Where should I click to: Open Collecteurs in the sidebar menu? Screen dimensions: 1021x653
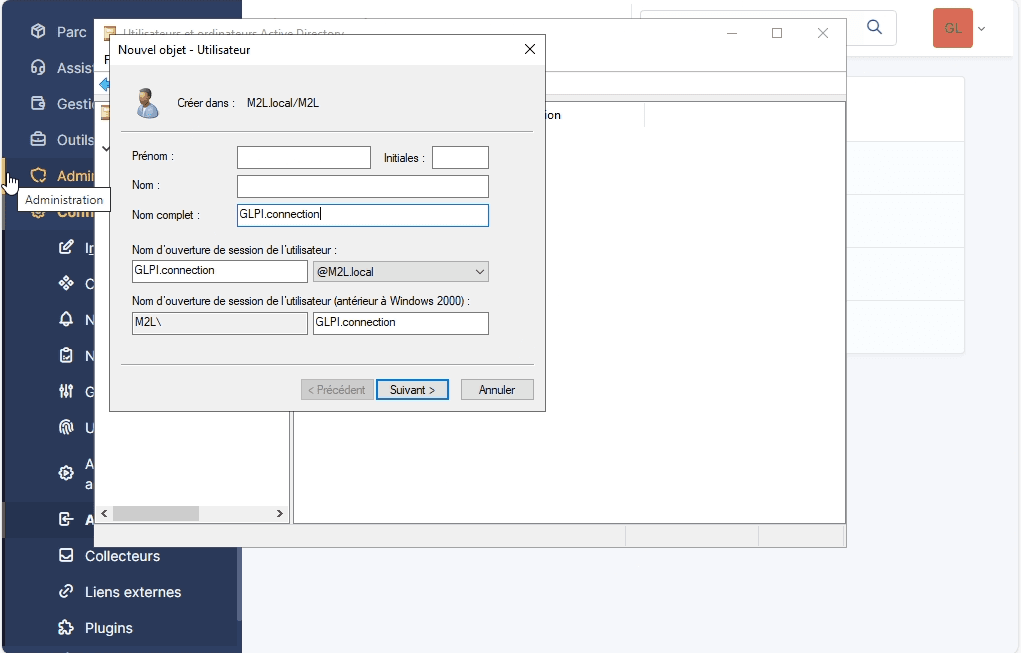(x=122, y=556)
